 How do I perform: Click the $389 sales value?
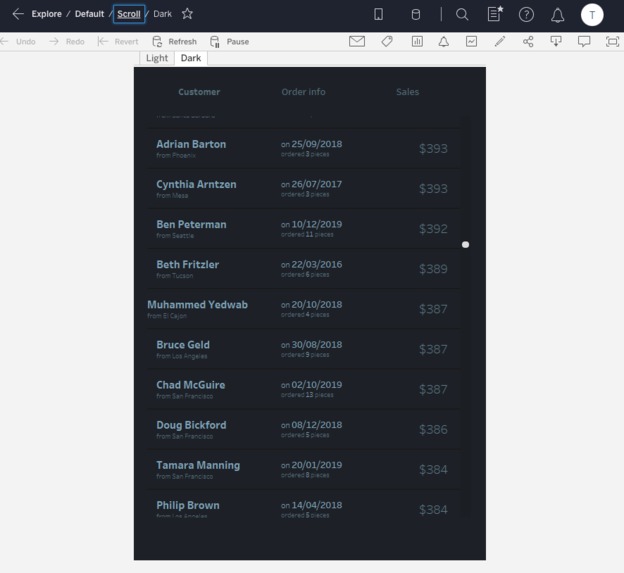pyautogui.click(x=433, y=269)
